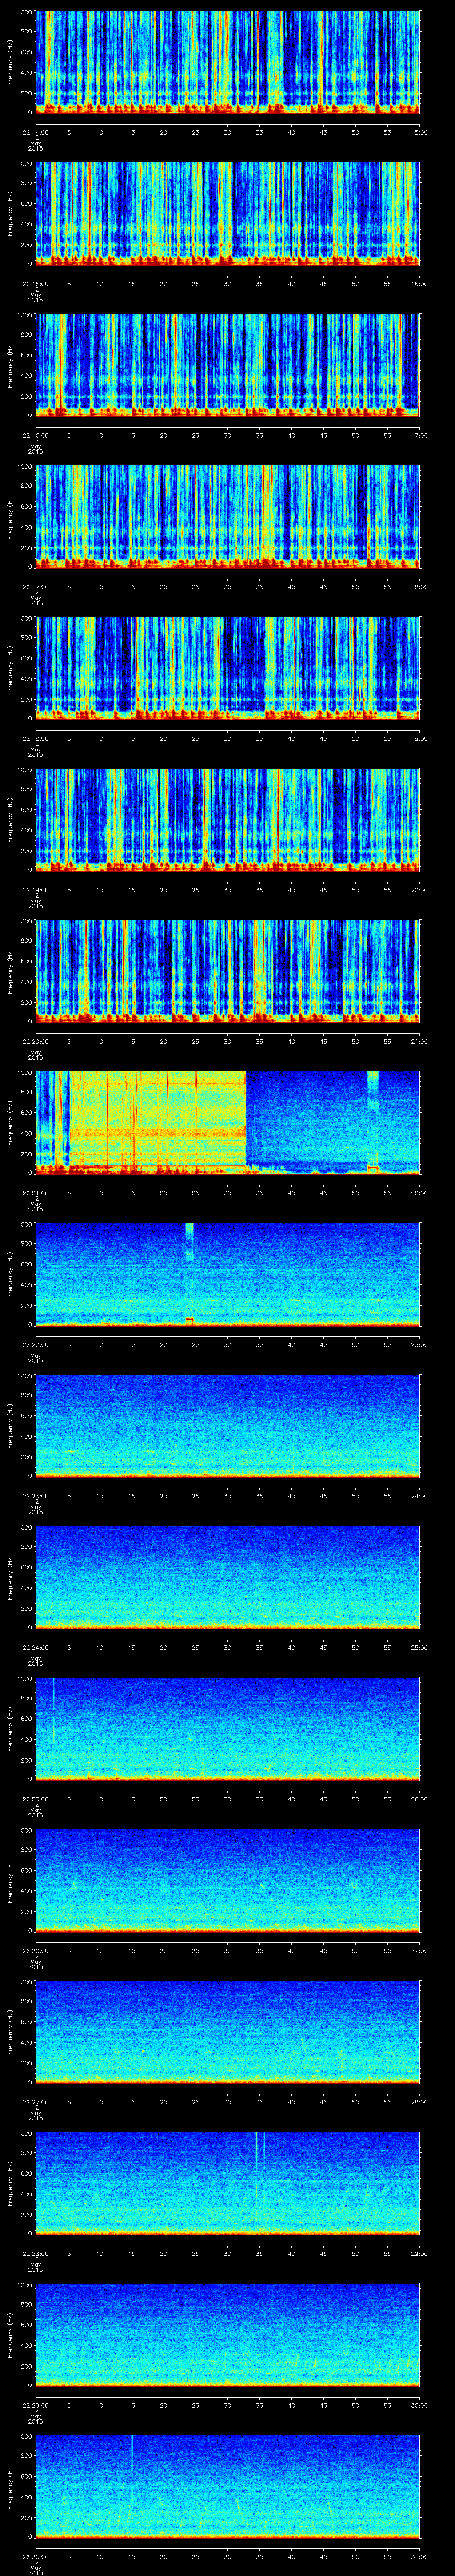The height and width of the screenshot is (2576, 455).
Task: Click the spectrogram panel starting at 22:26:00
Action: tap(228, 1880)
